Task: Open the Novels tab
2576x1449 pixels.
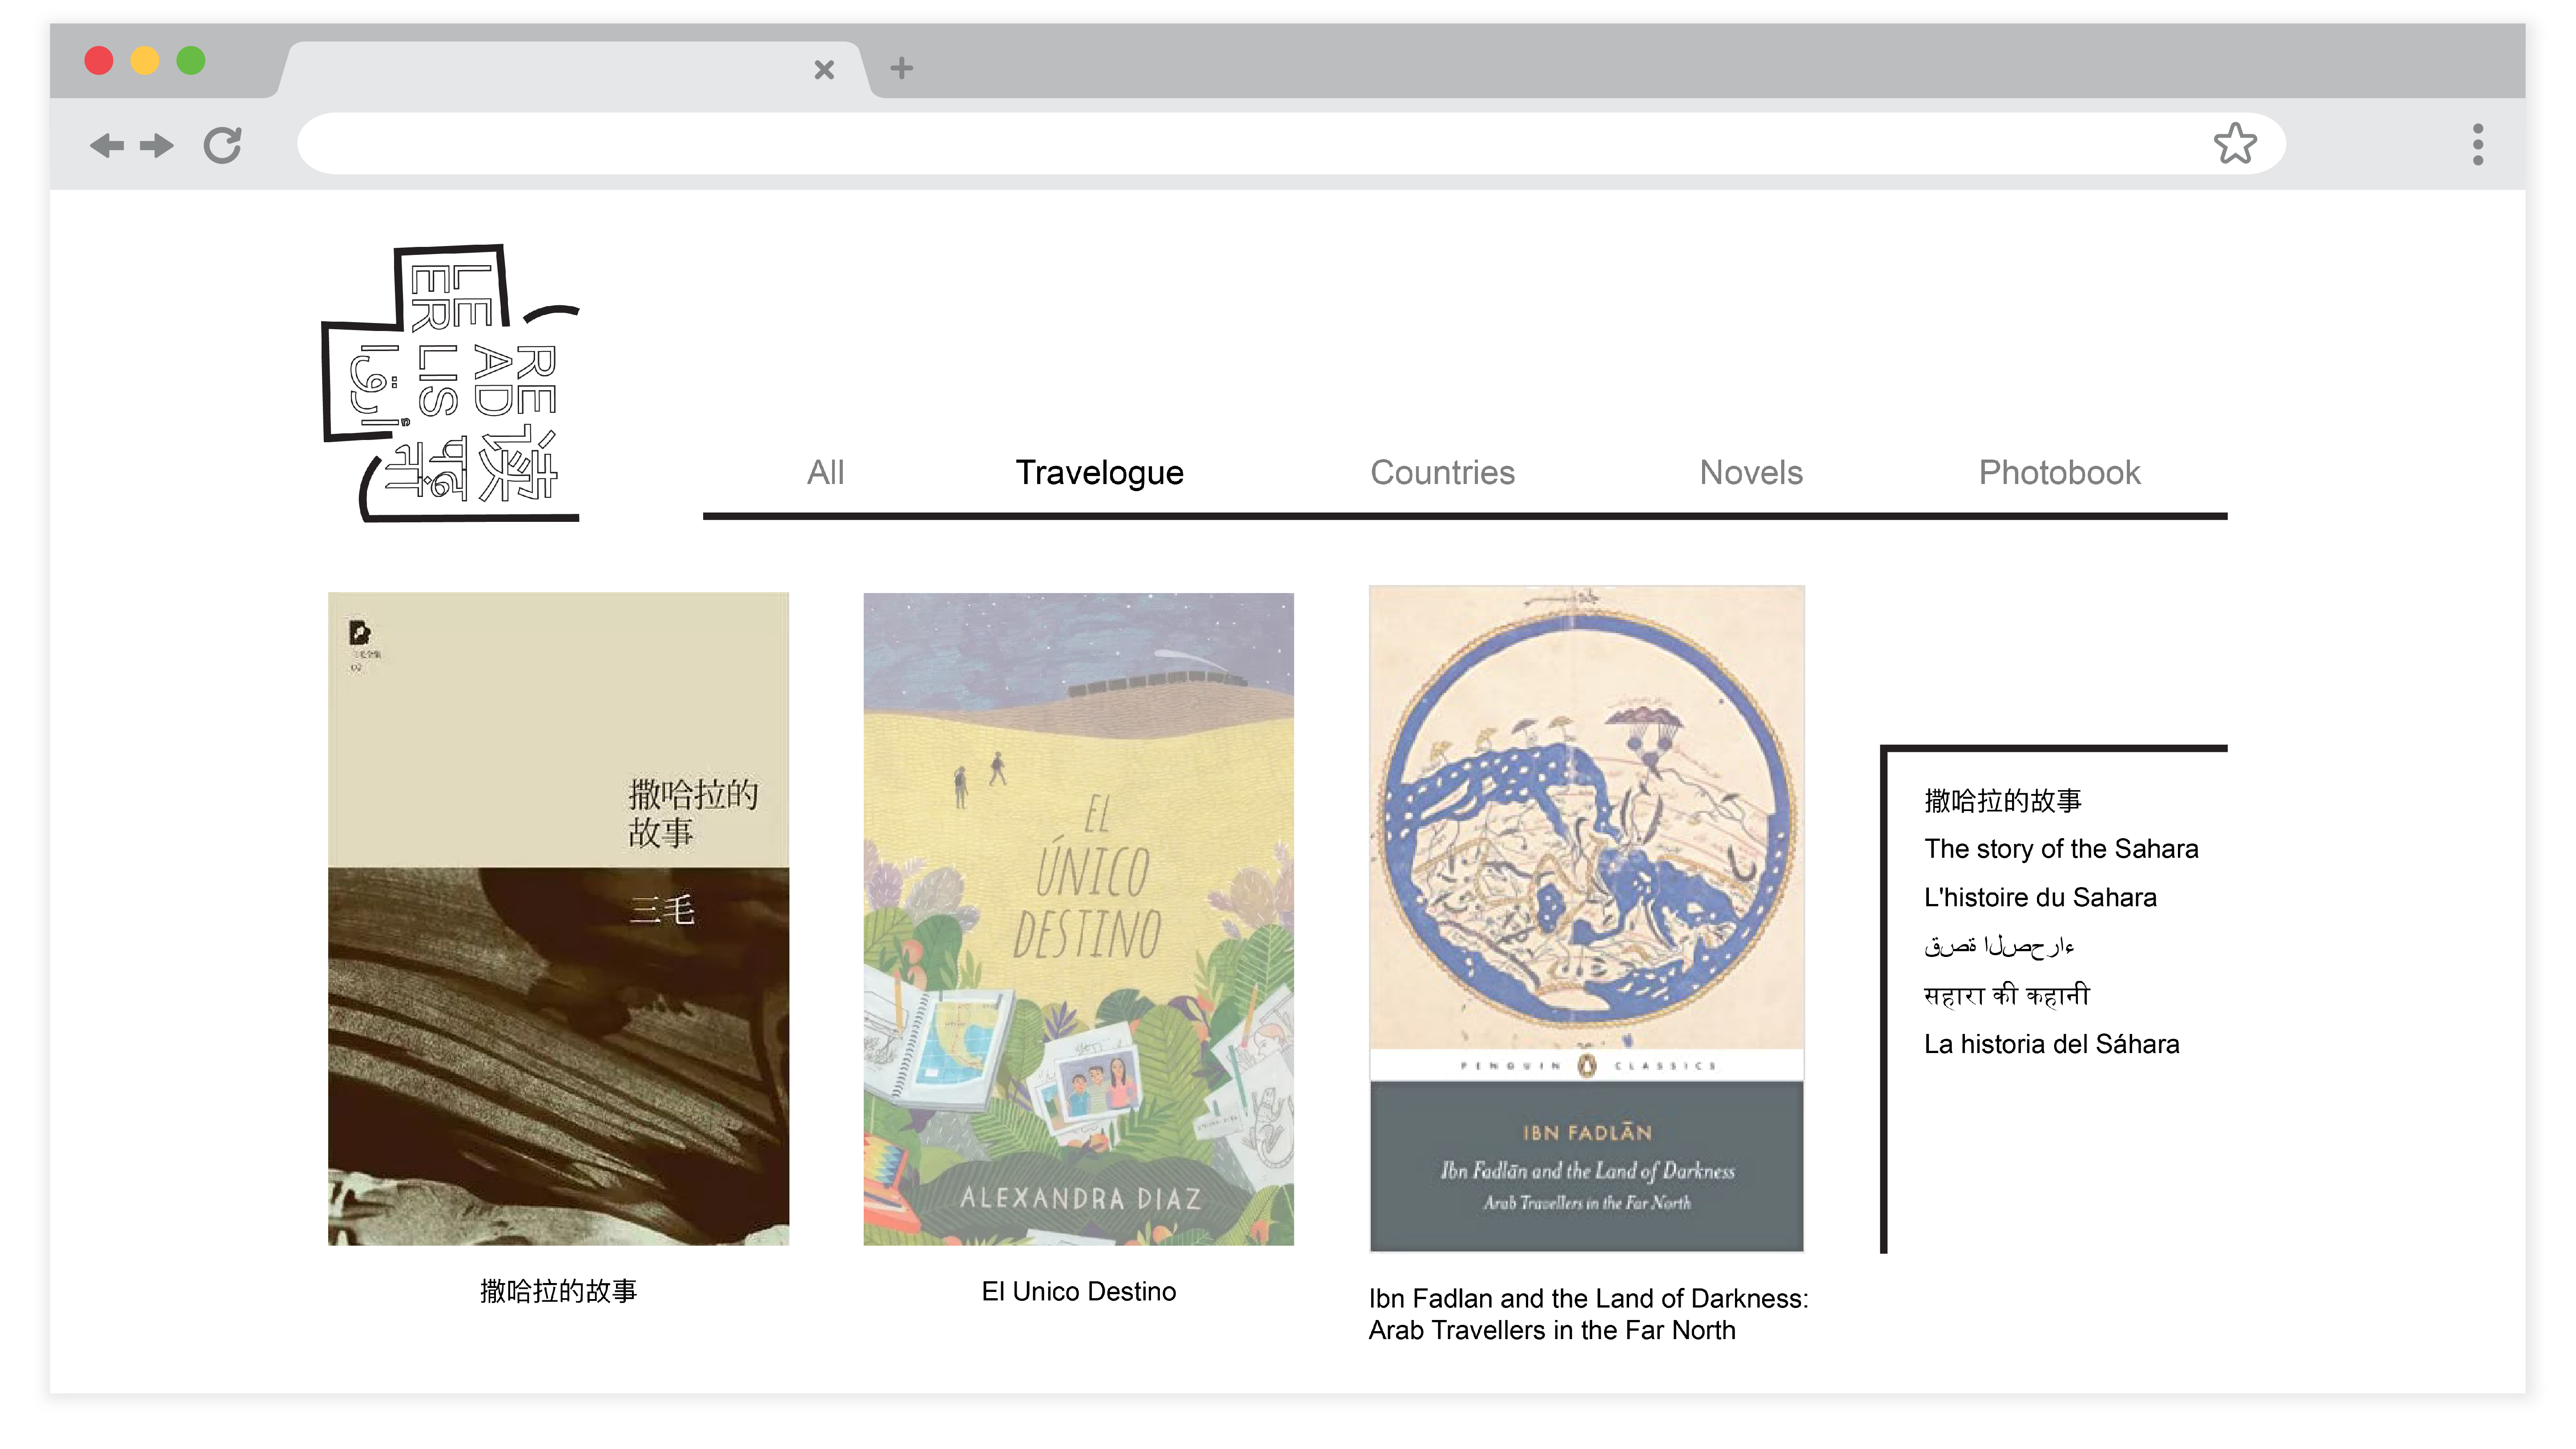Action: (1751, 472)
